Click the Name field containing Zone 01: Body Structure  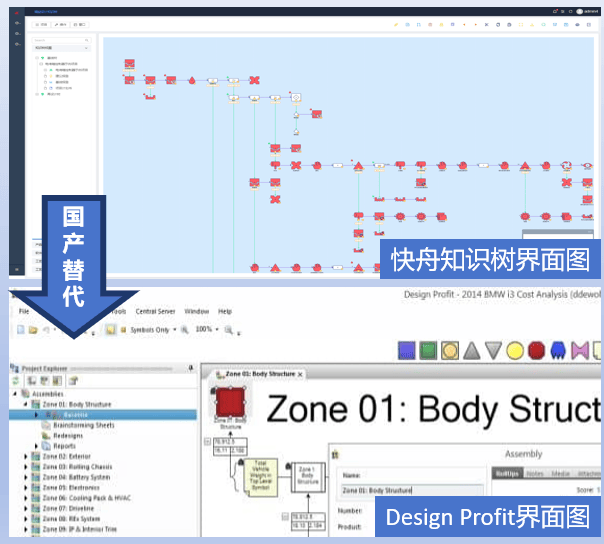[412, 490]
